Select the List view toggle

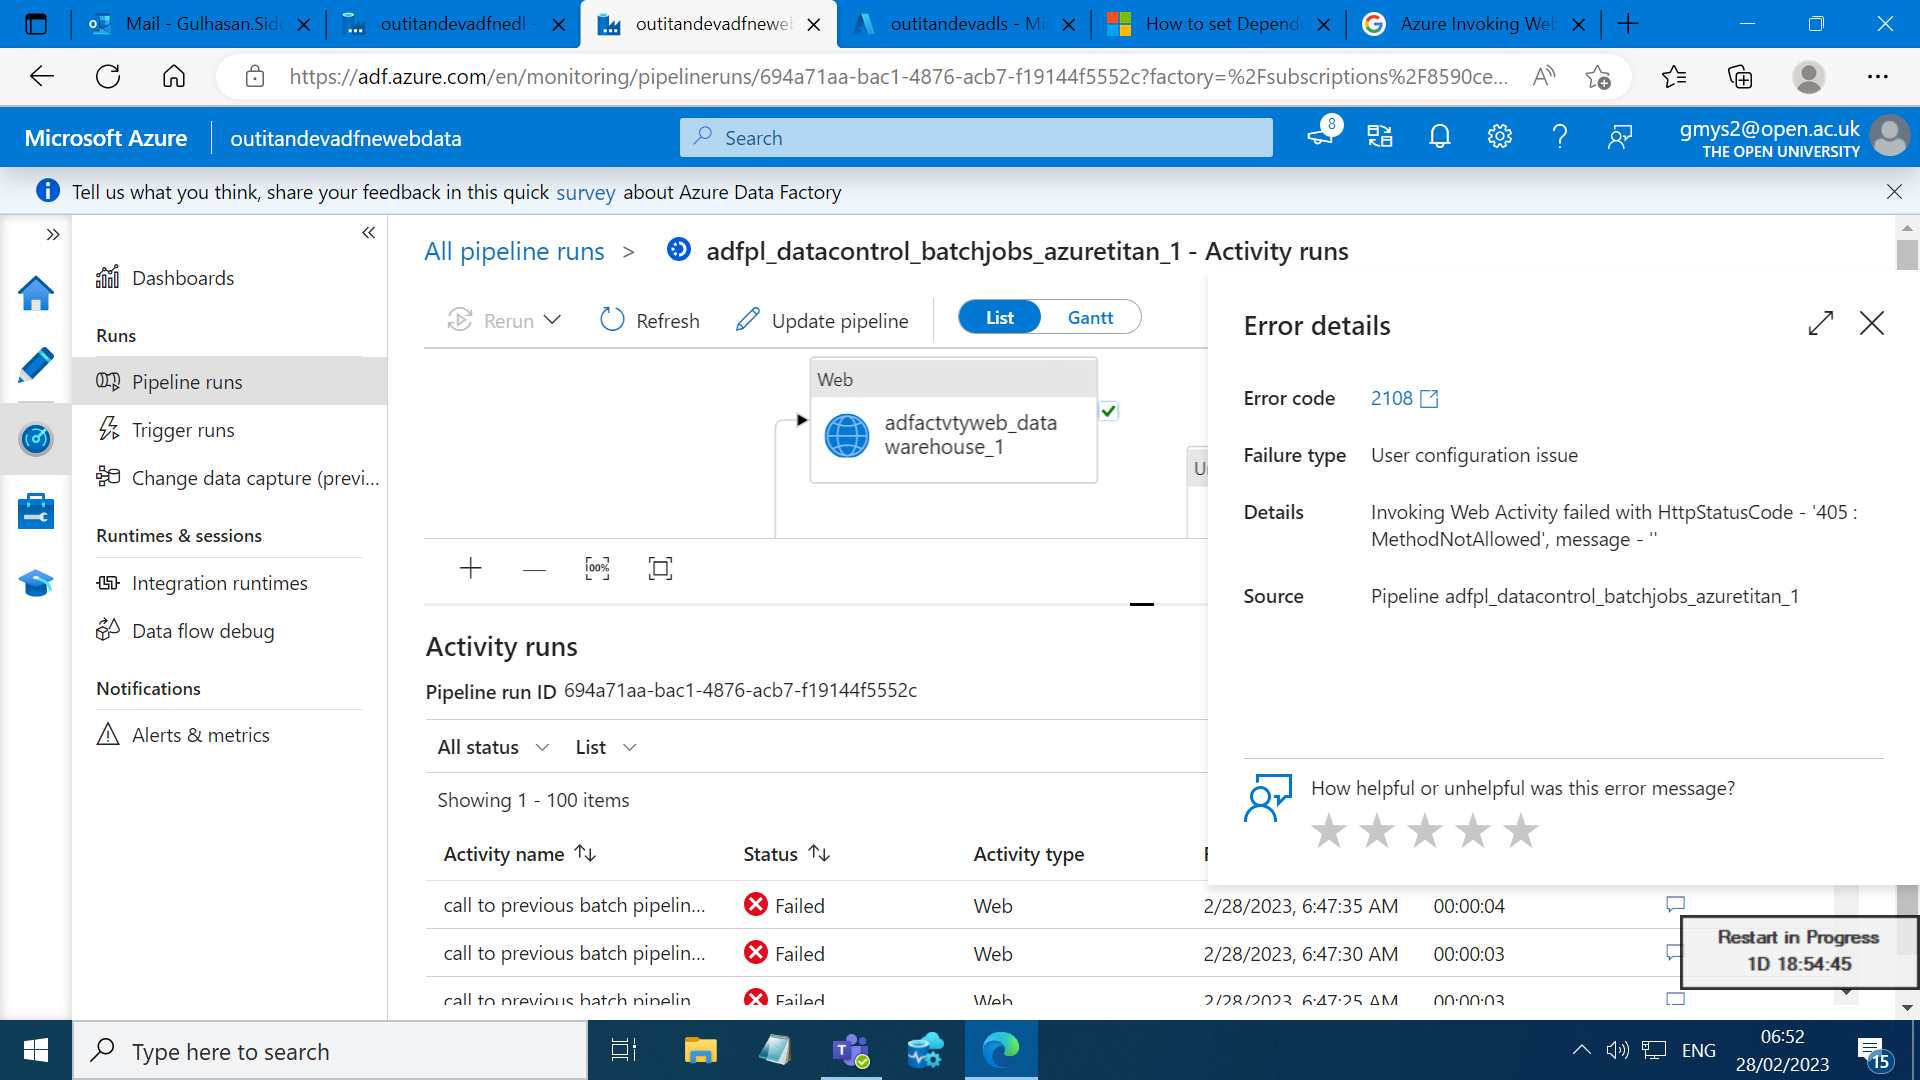point(999,318)
